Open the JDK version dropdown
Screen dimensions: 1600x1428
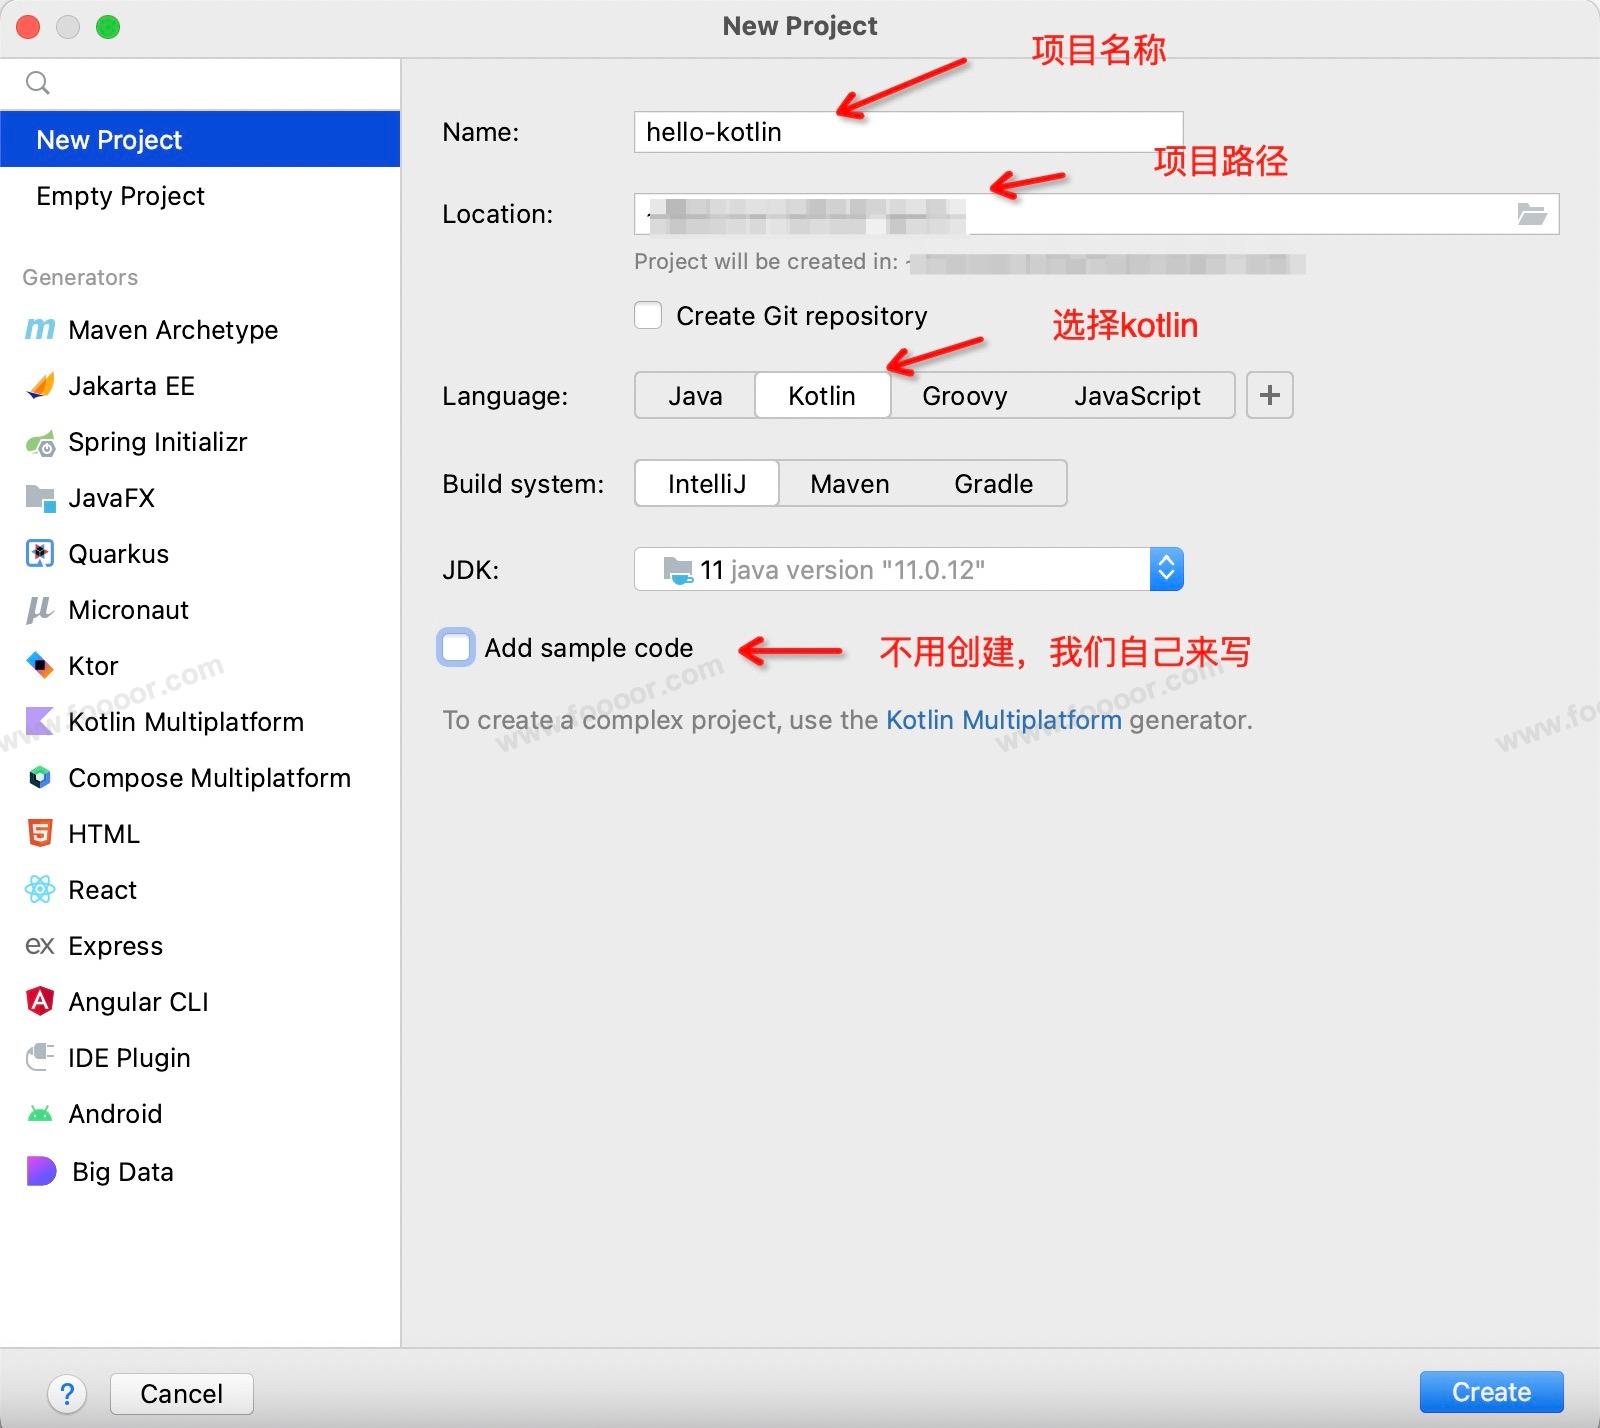1166,570
